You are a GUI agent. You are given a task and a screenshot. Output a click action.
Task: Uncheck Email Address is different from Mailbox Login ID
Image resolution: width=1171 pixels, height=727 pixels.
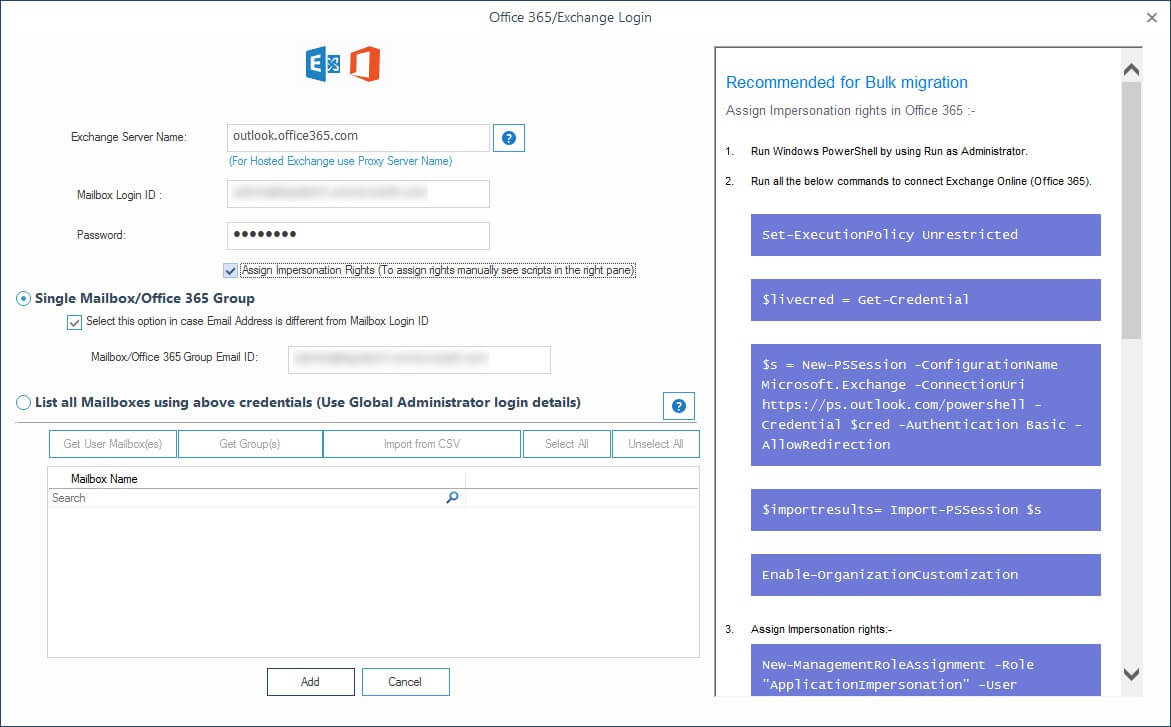coord(74,322)
